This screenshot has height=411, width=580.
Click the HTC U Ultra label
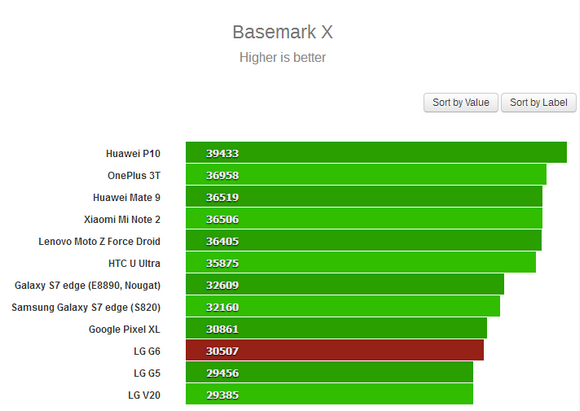tap(134, 263)
